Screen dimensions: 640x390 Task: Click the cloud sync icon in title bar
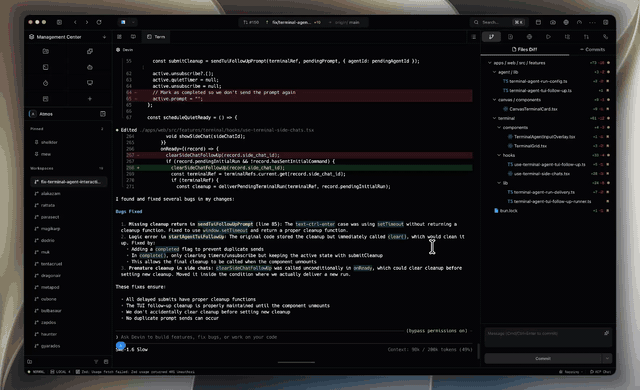(x=553, y=22)
